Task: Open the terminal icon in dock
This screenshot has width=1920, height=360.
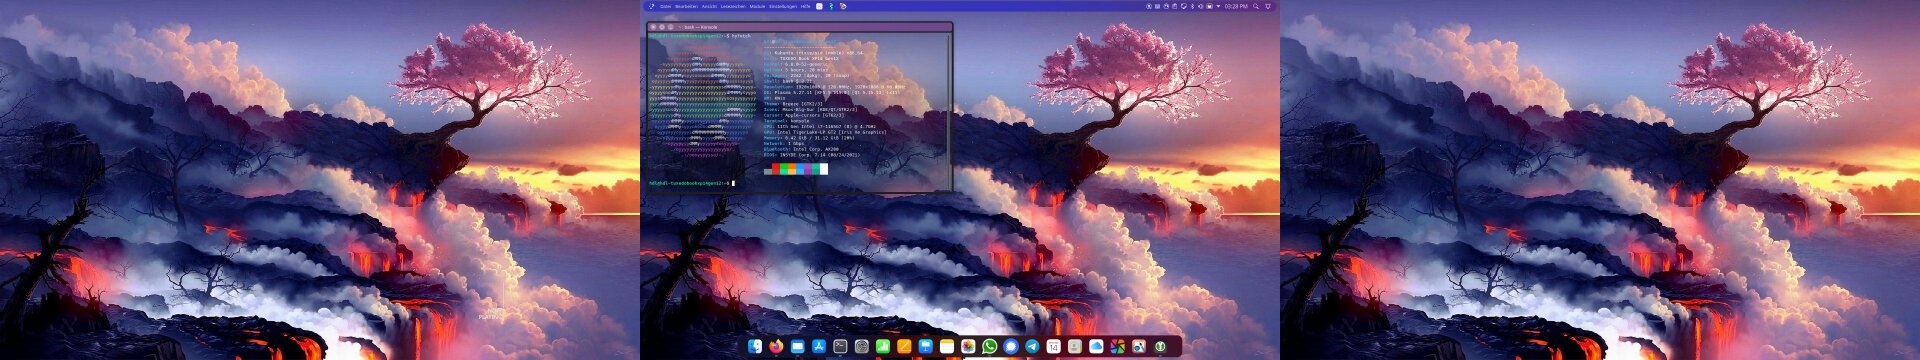Action: 840,346
